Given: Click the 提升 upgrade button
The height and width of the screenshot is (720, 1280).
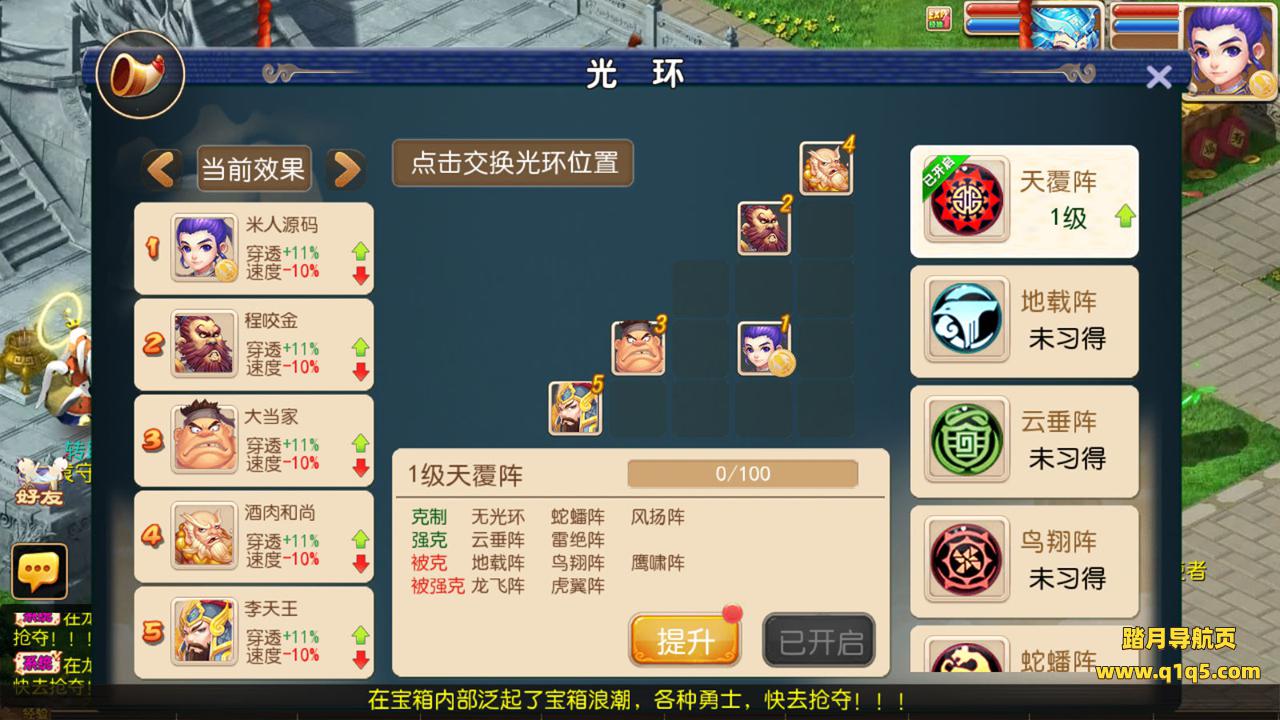Looking at the screenshot, I should click(x=684, y=641).
